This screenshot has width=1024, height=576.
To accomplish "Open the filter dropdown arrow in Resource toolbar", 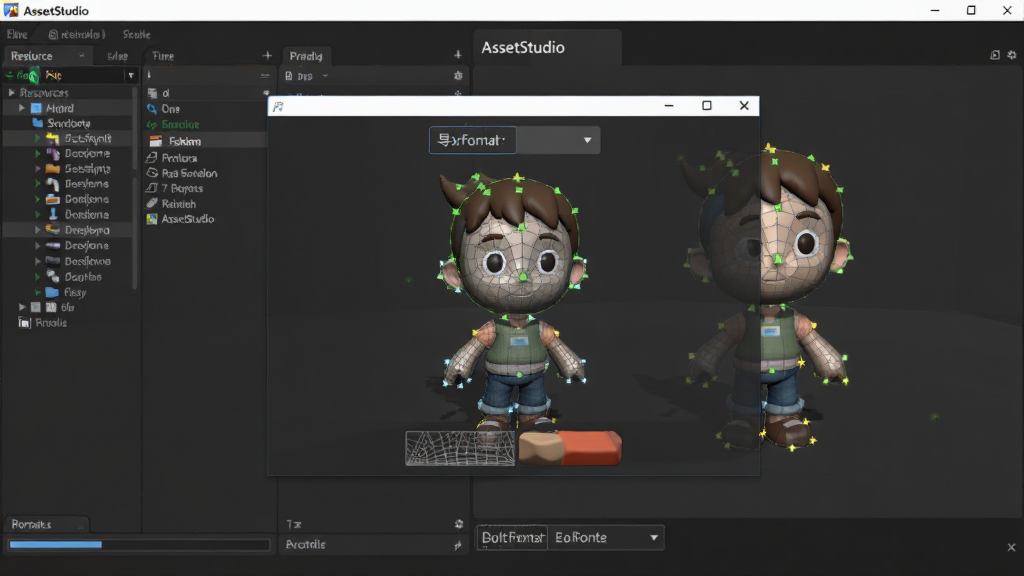I will 131,76.
